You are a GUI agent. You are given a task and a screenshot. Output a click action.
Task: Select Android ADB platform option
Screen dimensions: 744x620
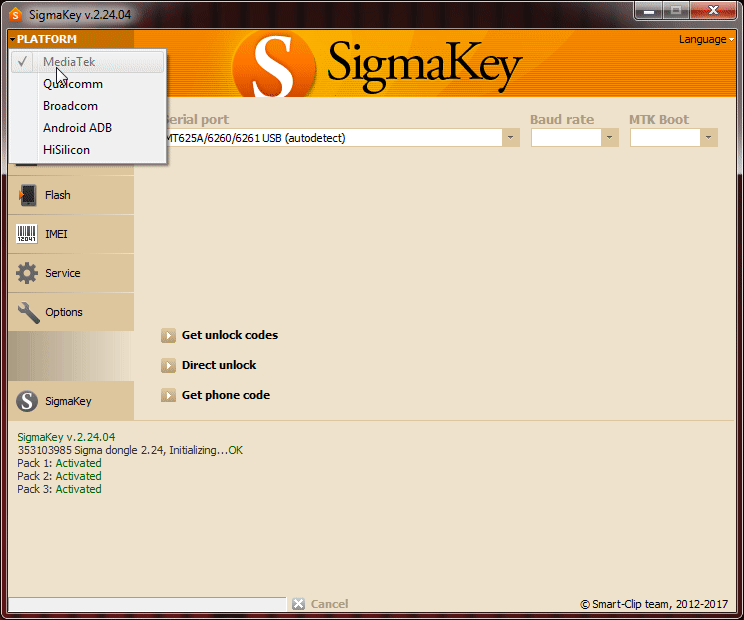(x=77, y=128)
